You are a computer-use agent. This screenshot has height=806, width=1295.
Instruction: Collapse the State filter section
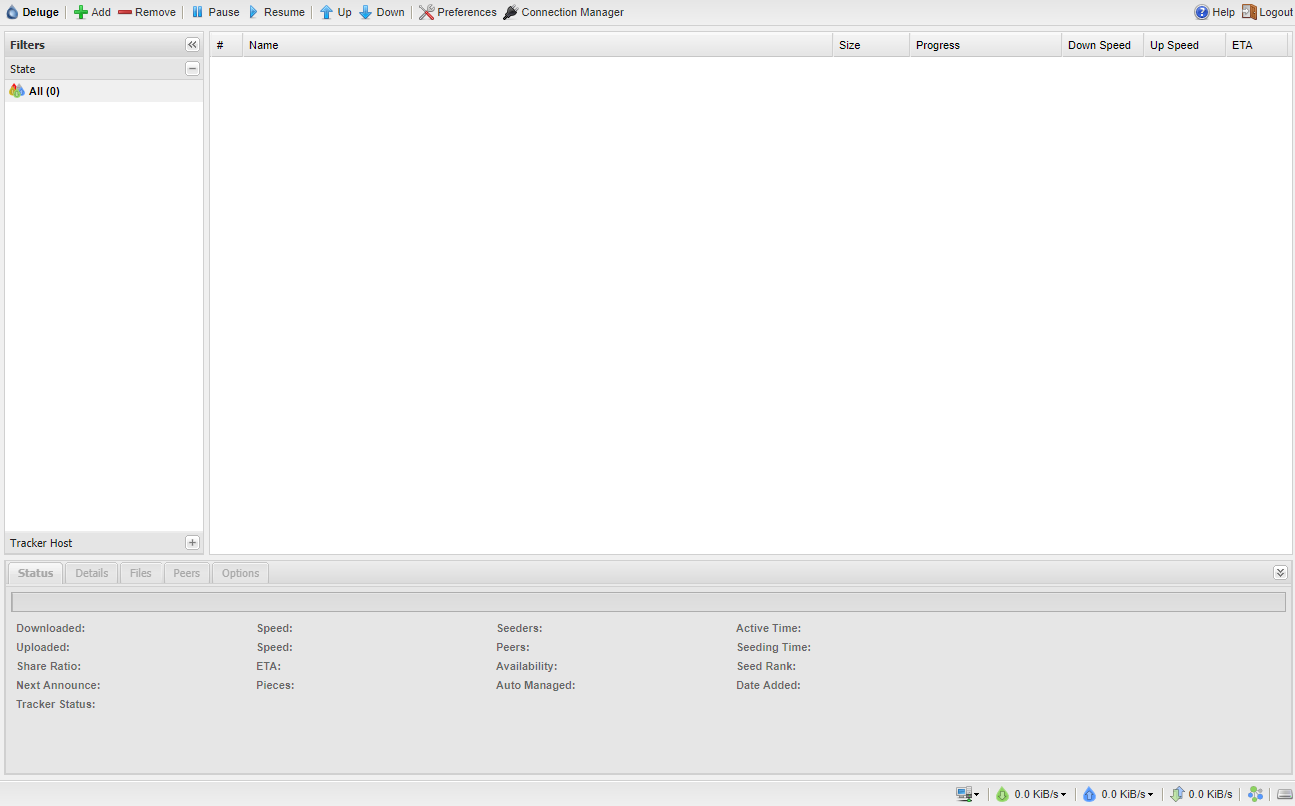[192, 69]
